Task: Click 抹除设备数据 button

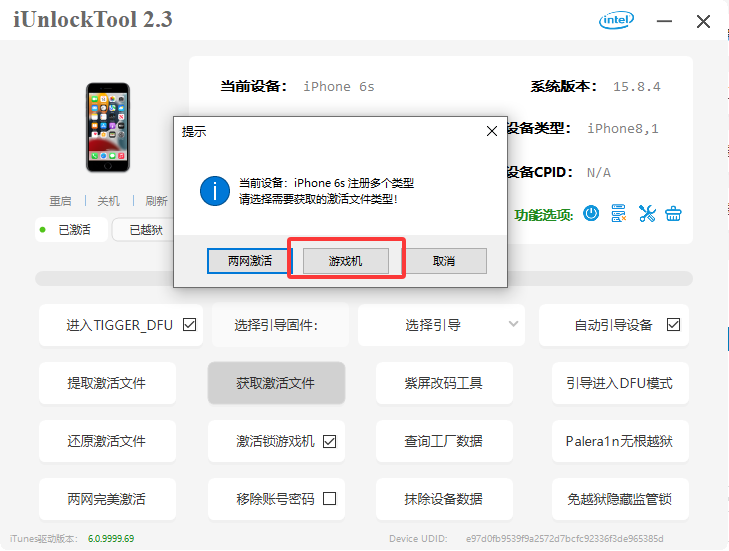Action: (444, 499)
